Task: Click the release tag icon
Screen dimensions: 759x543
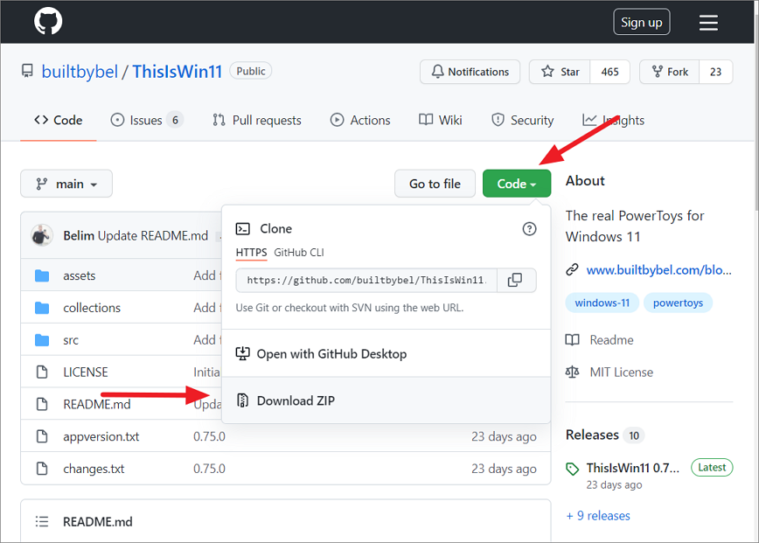Action: pyautogui.click(x=572, y=468)
